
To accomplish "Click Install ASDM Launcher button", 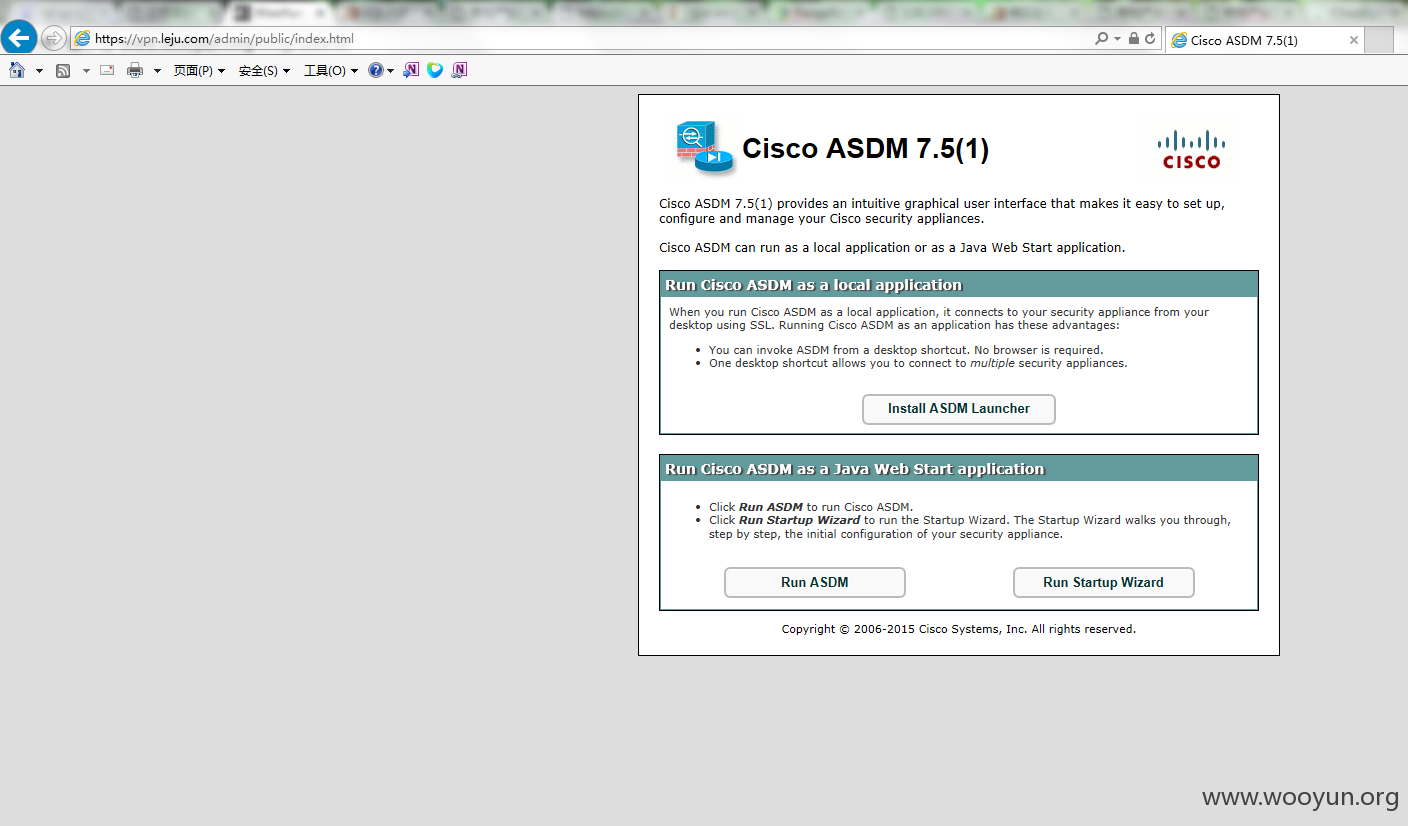I will point(959,409).
